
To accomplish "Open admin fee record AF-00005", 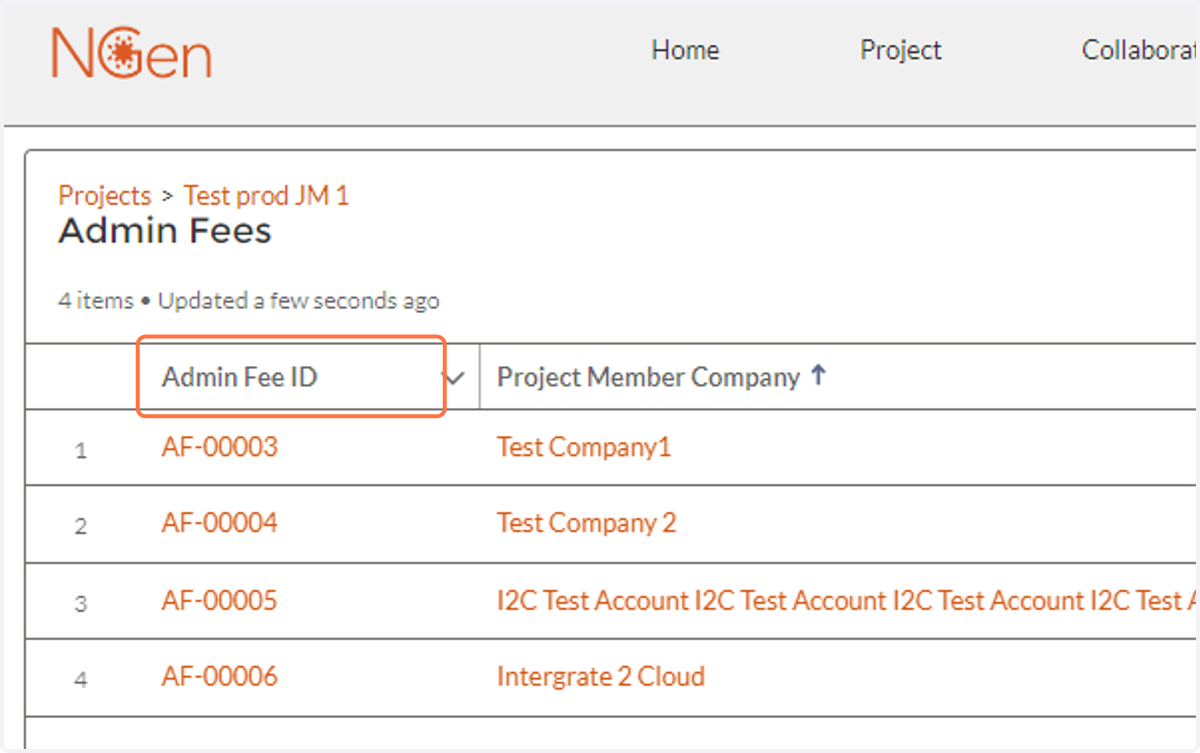I will pyautogui.click(x=219, y=600).
